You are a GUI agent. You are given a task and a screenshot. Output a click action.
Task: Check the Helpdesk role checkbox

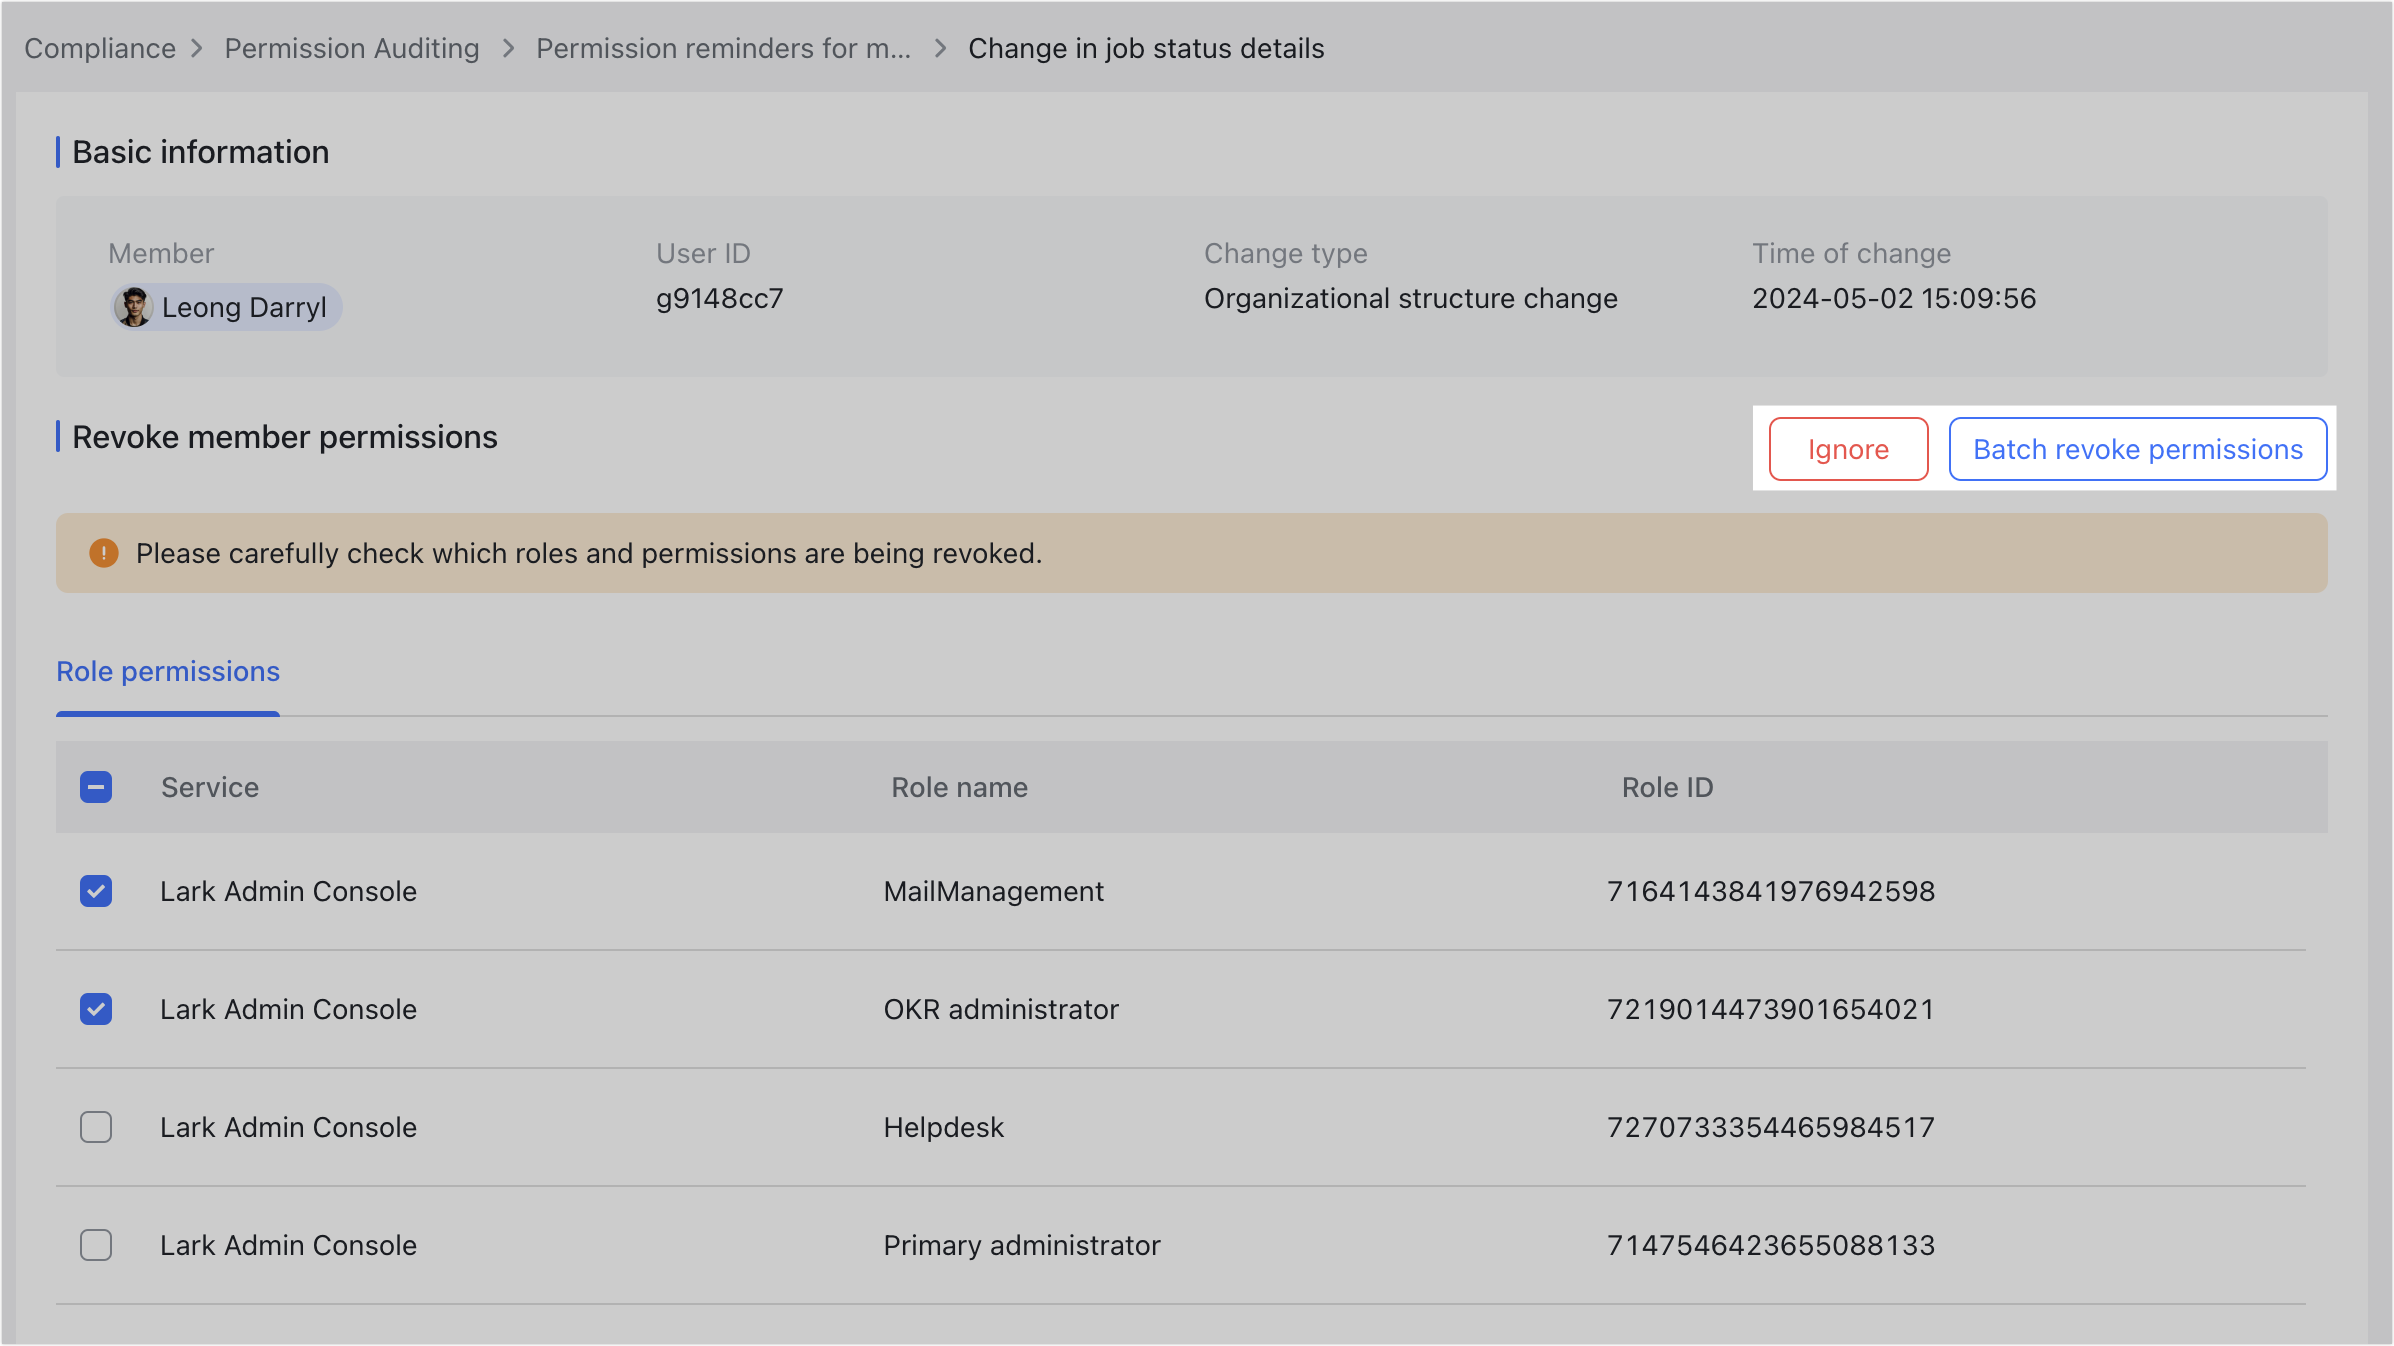coord(95,1127)
